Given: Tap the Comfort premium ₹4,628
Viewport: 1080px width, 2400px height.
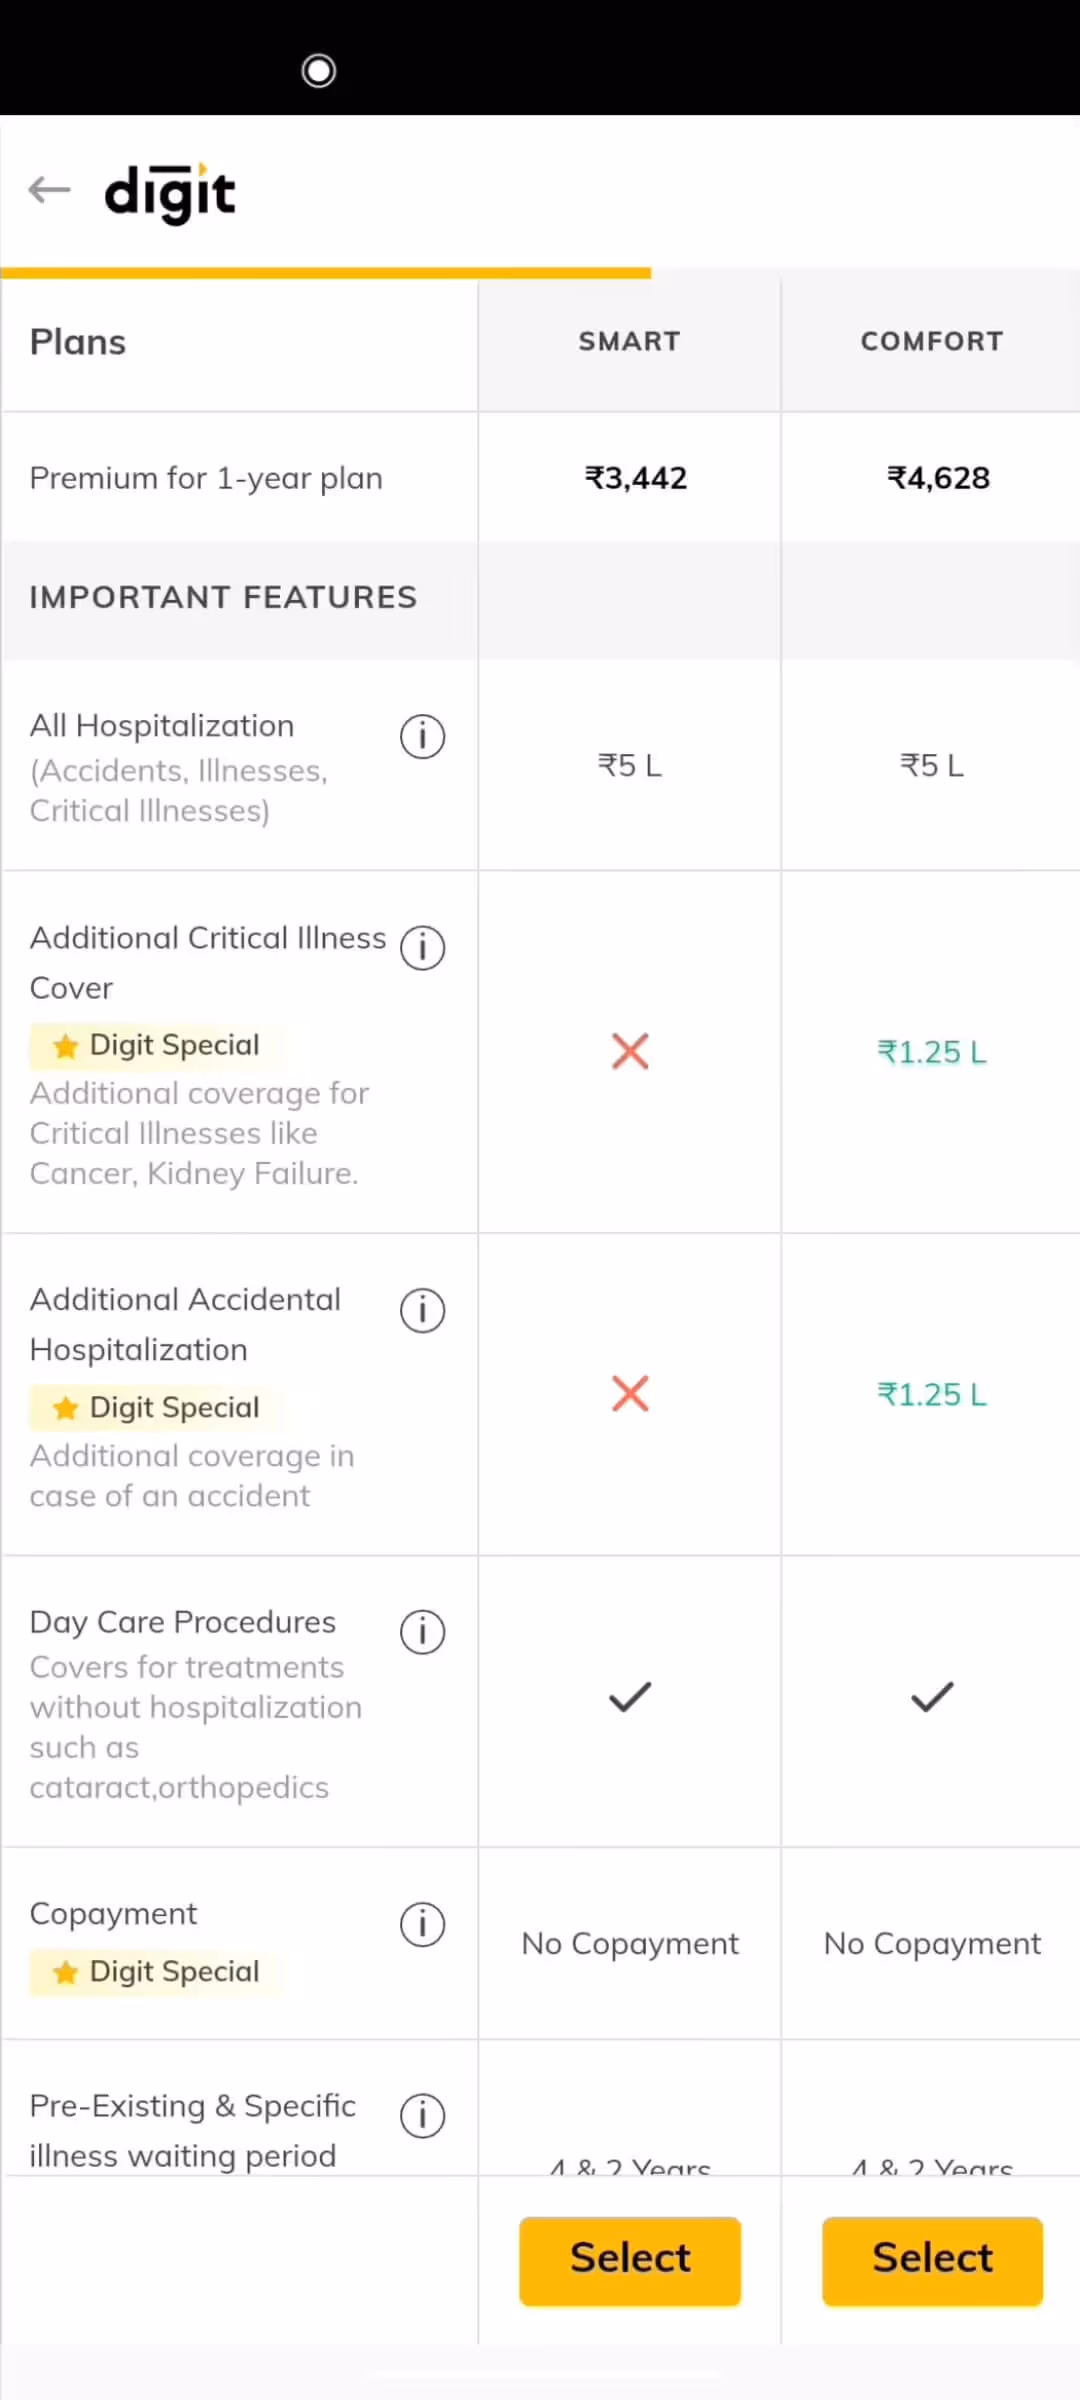Looking at the screenshot, I should (x=938, y=478).
